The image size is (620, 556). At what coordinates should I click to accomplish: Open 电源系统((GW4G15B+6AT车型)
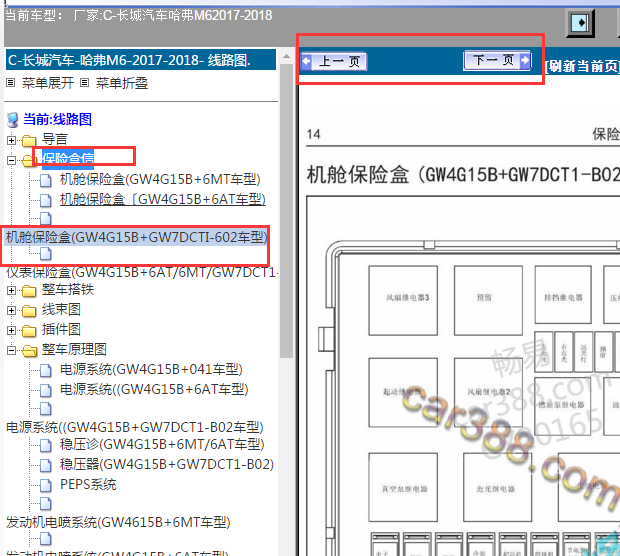[x=154, y=389]
